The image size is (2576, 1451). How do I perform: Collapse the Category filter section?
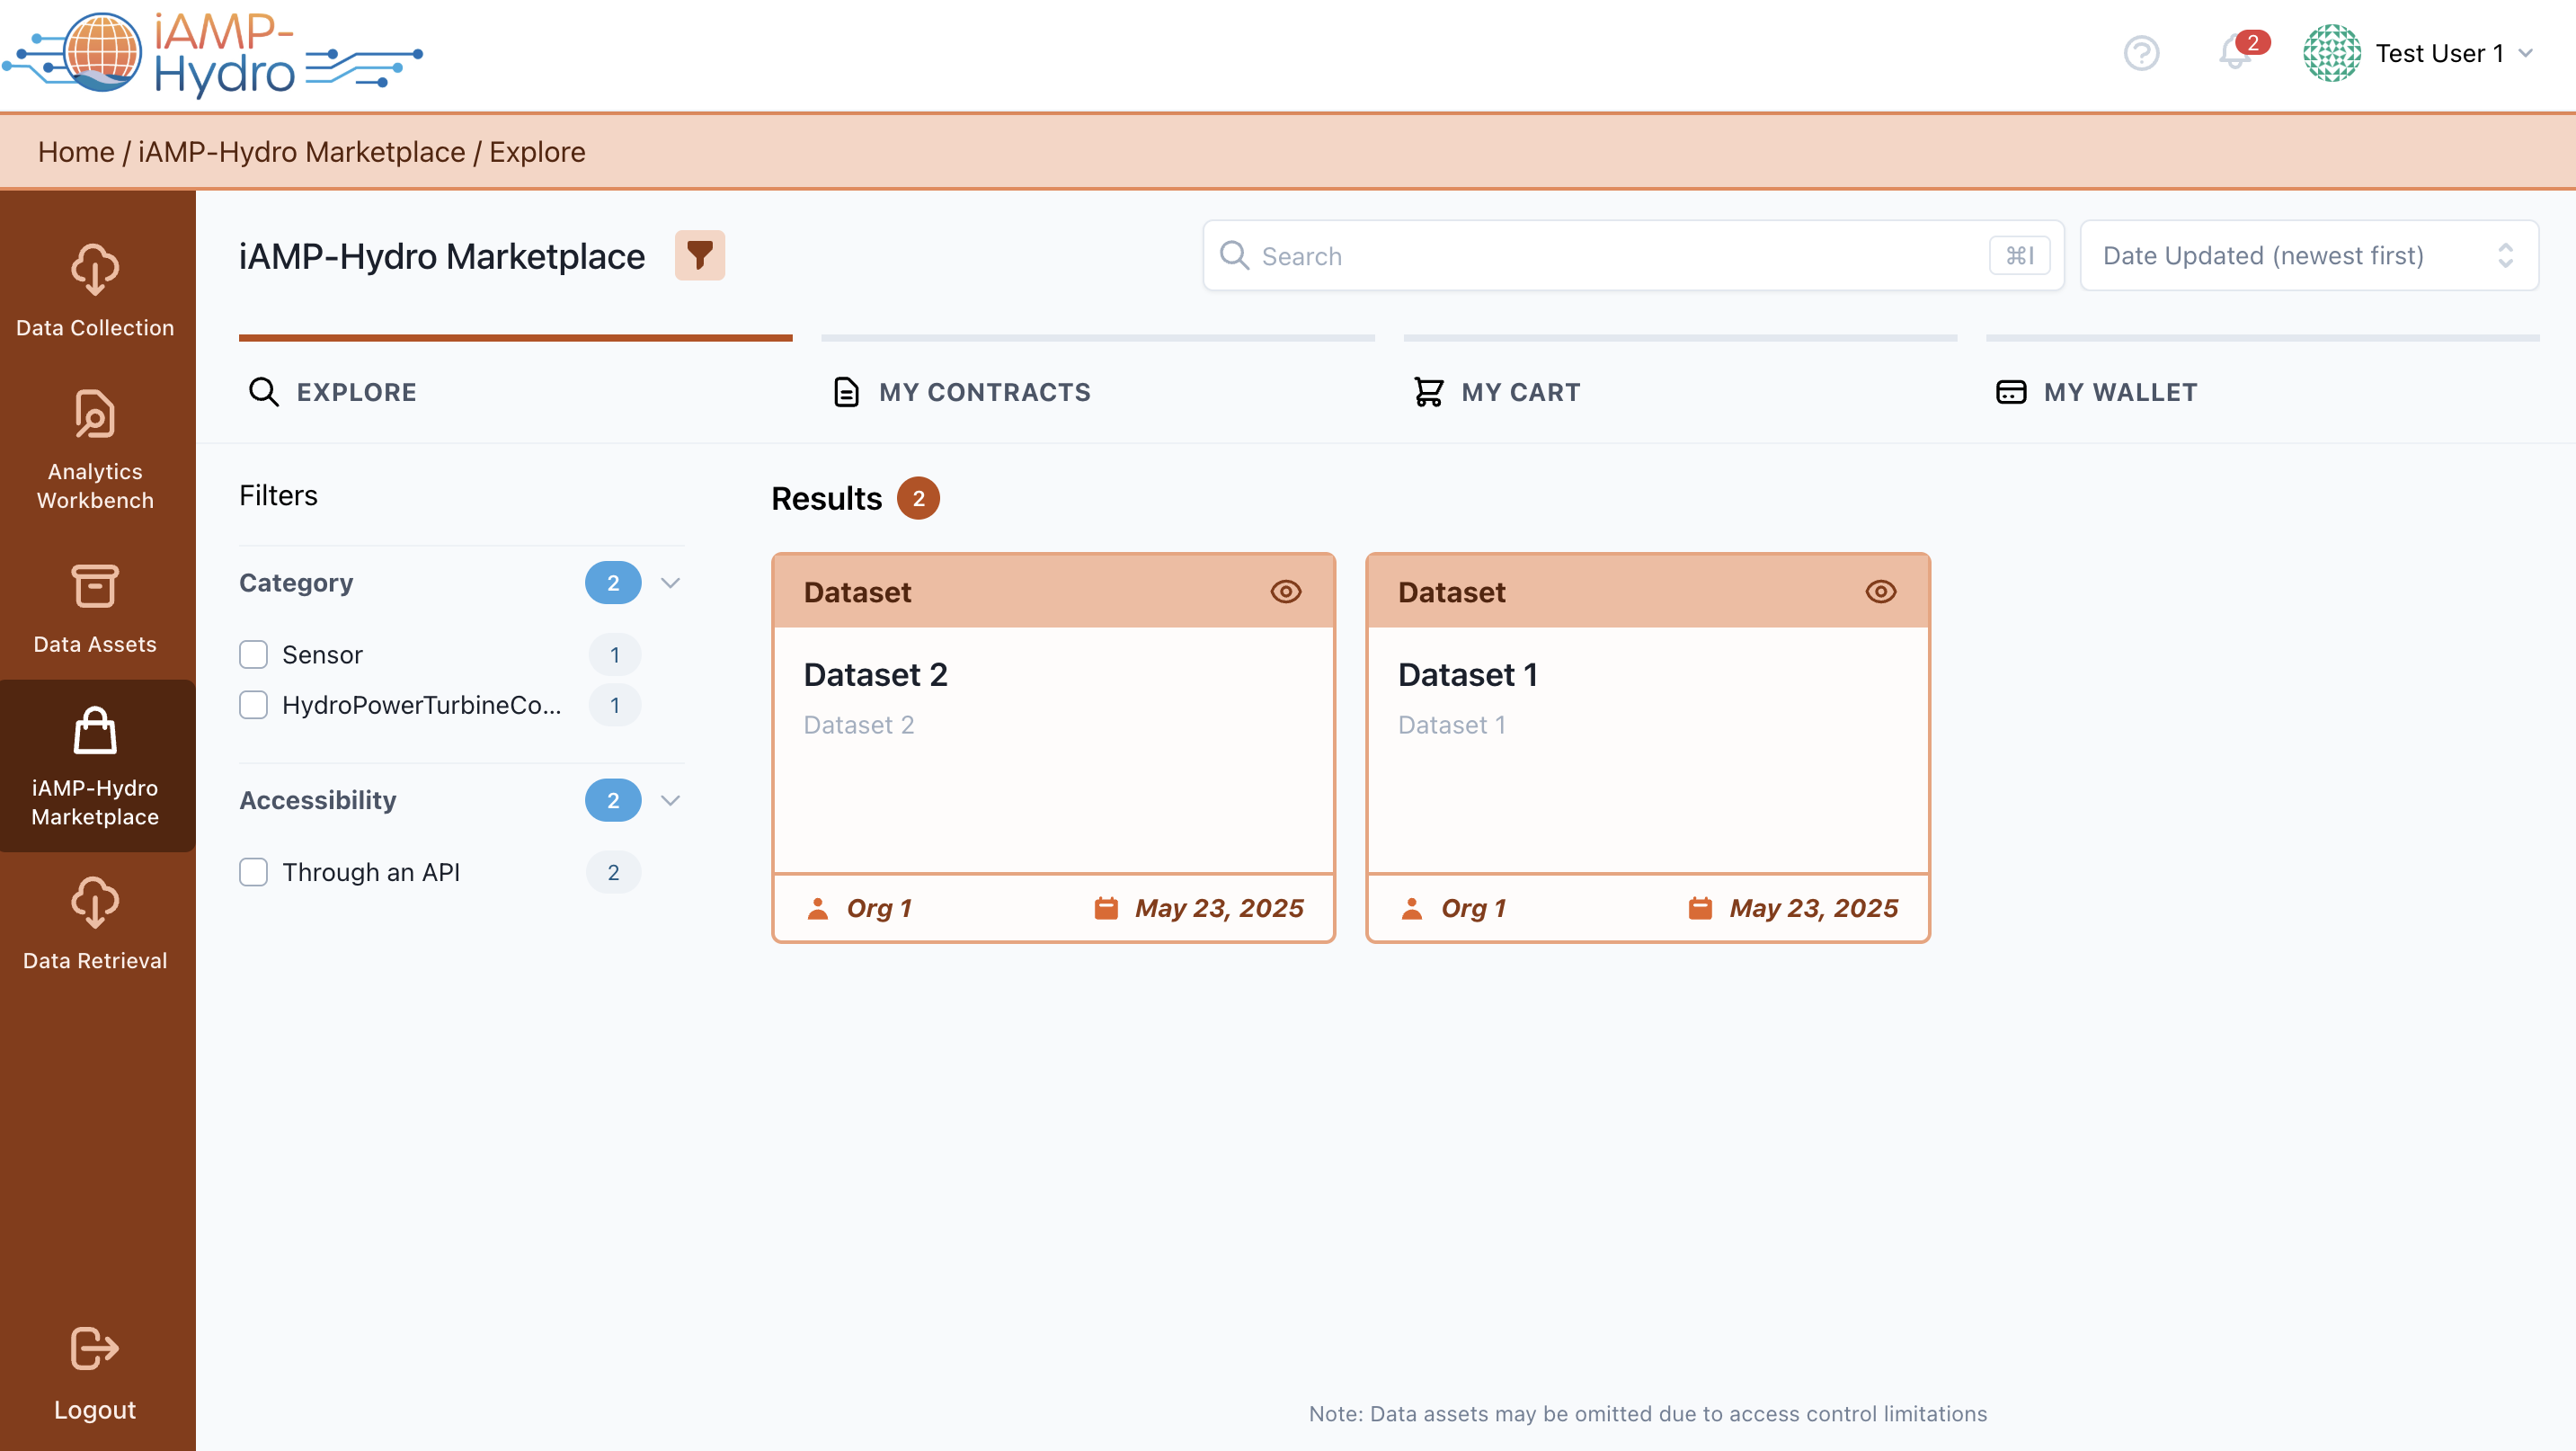(670, 583)
